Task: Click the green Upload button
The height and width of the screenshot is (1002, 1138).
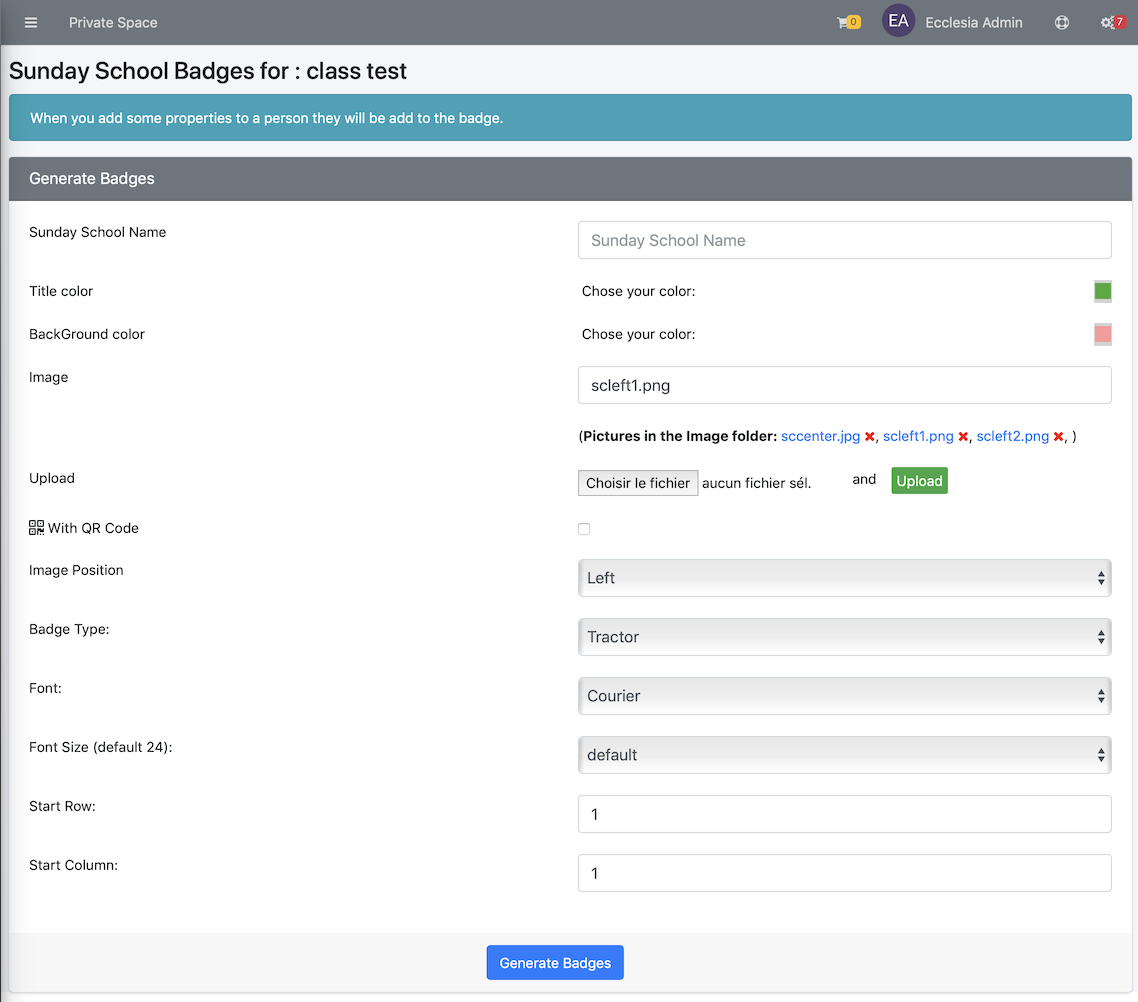Action: [x=919, y=480]
